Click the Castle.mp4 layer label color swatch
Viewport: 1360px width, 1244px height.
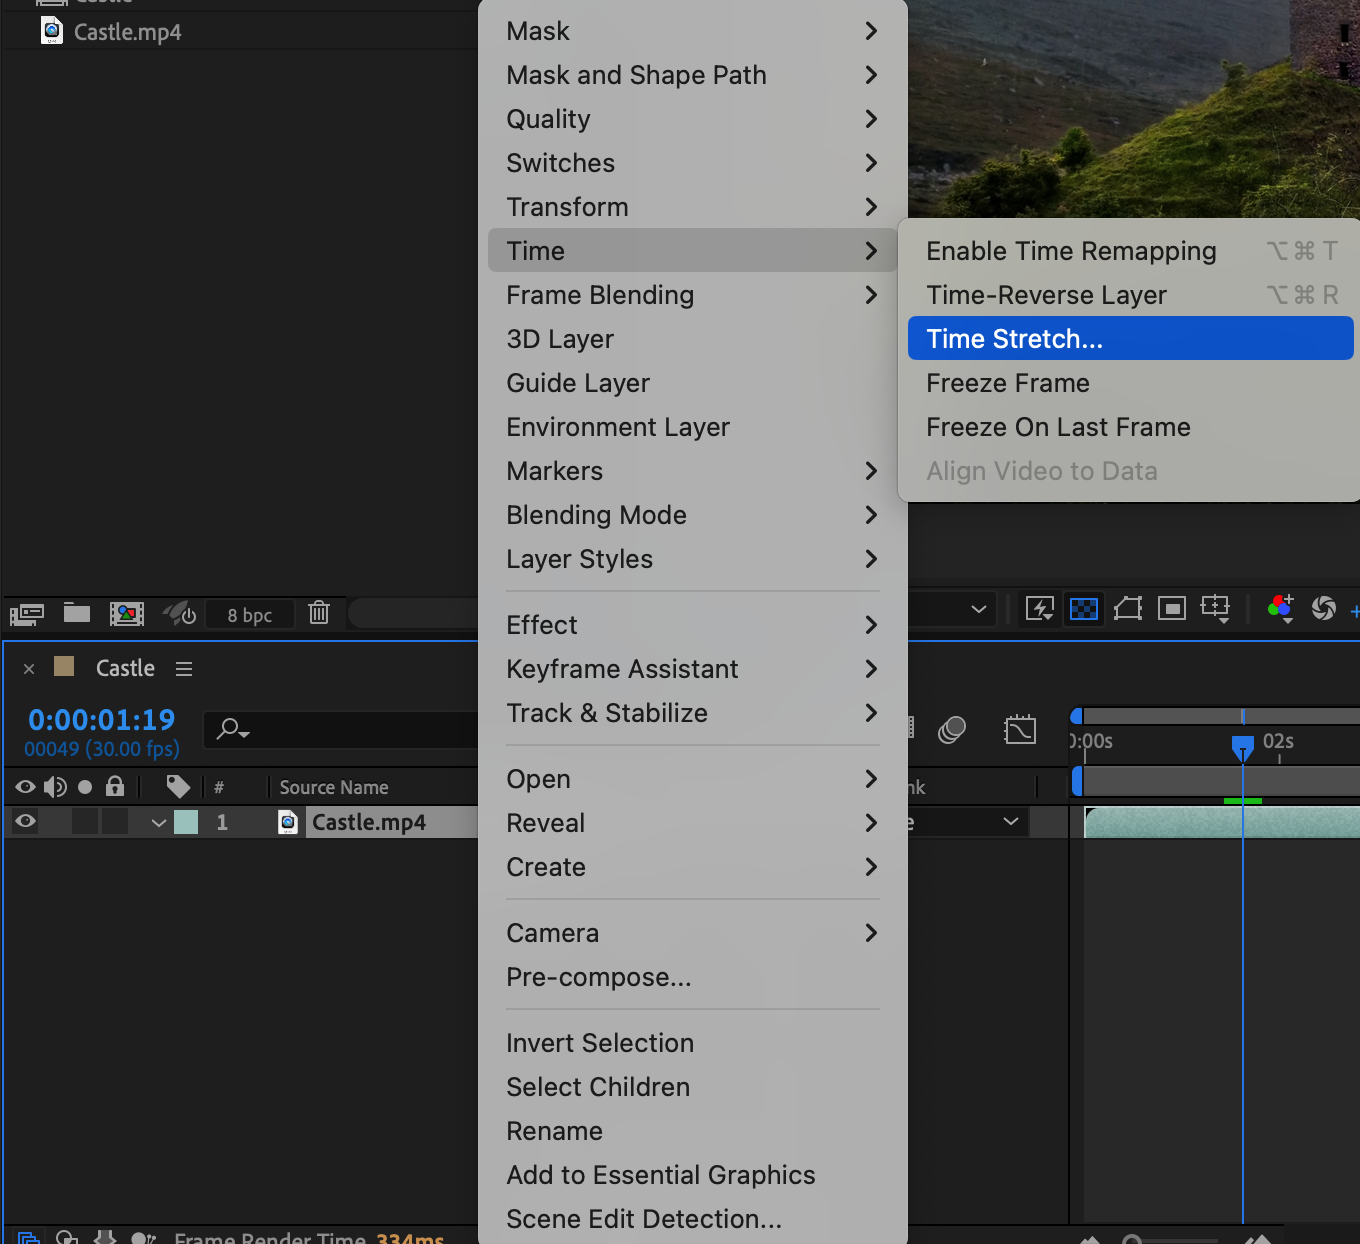[x=186, y=822]
